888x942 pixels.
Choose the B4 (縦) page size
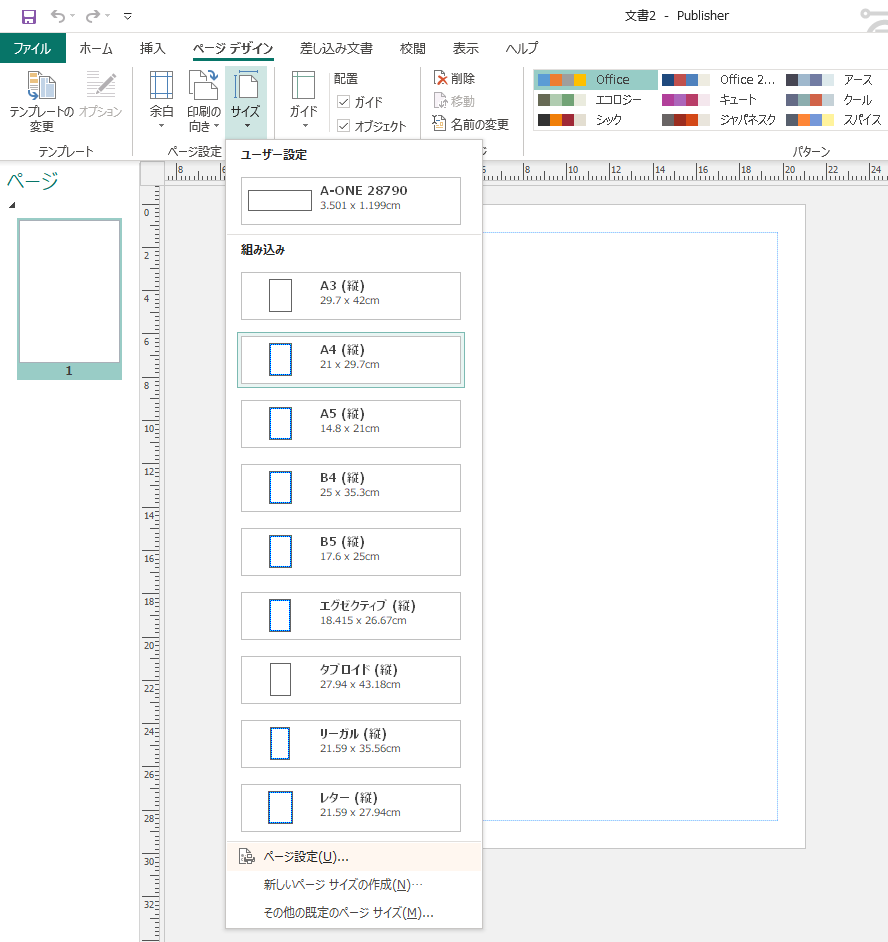coord(351,488)
